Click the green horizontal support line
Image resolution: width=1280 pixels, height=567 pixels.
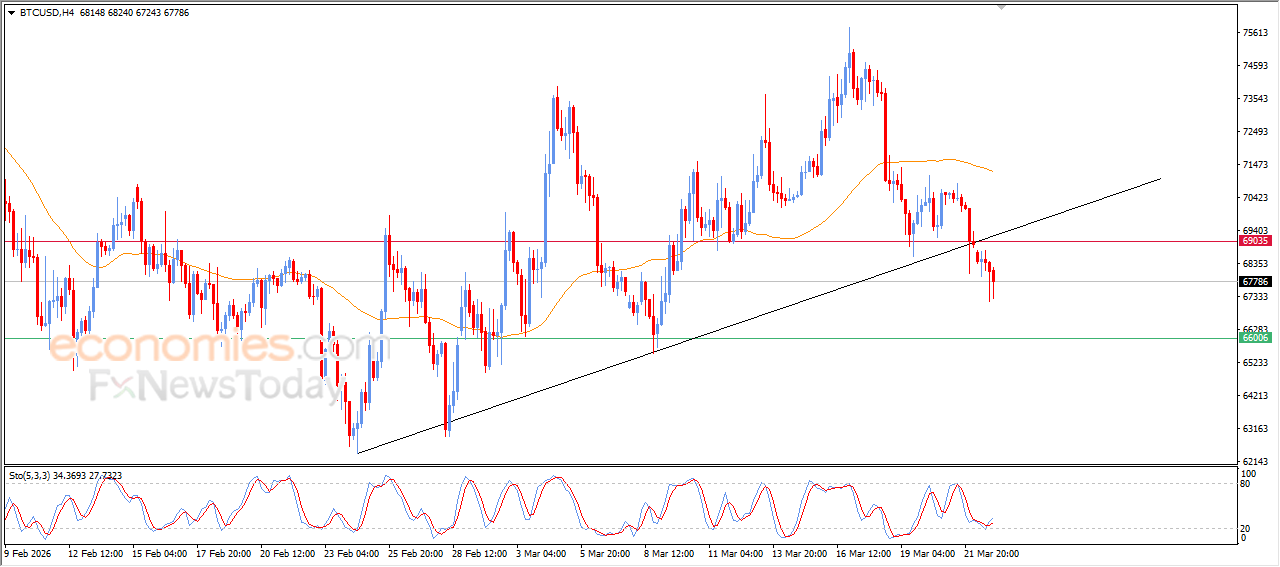[620, 338]
